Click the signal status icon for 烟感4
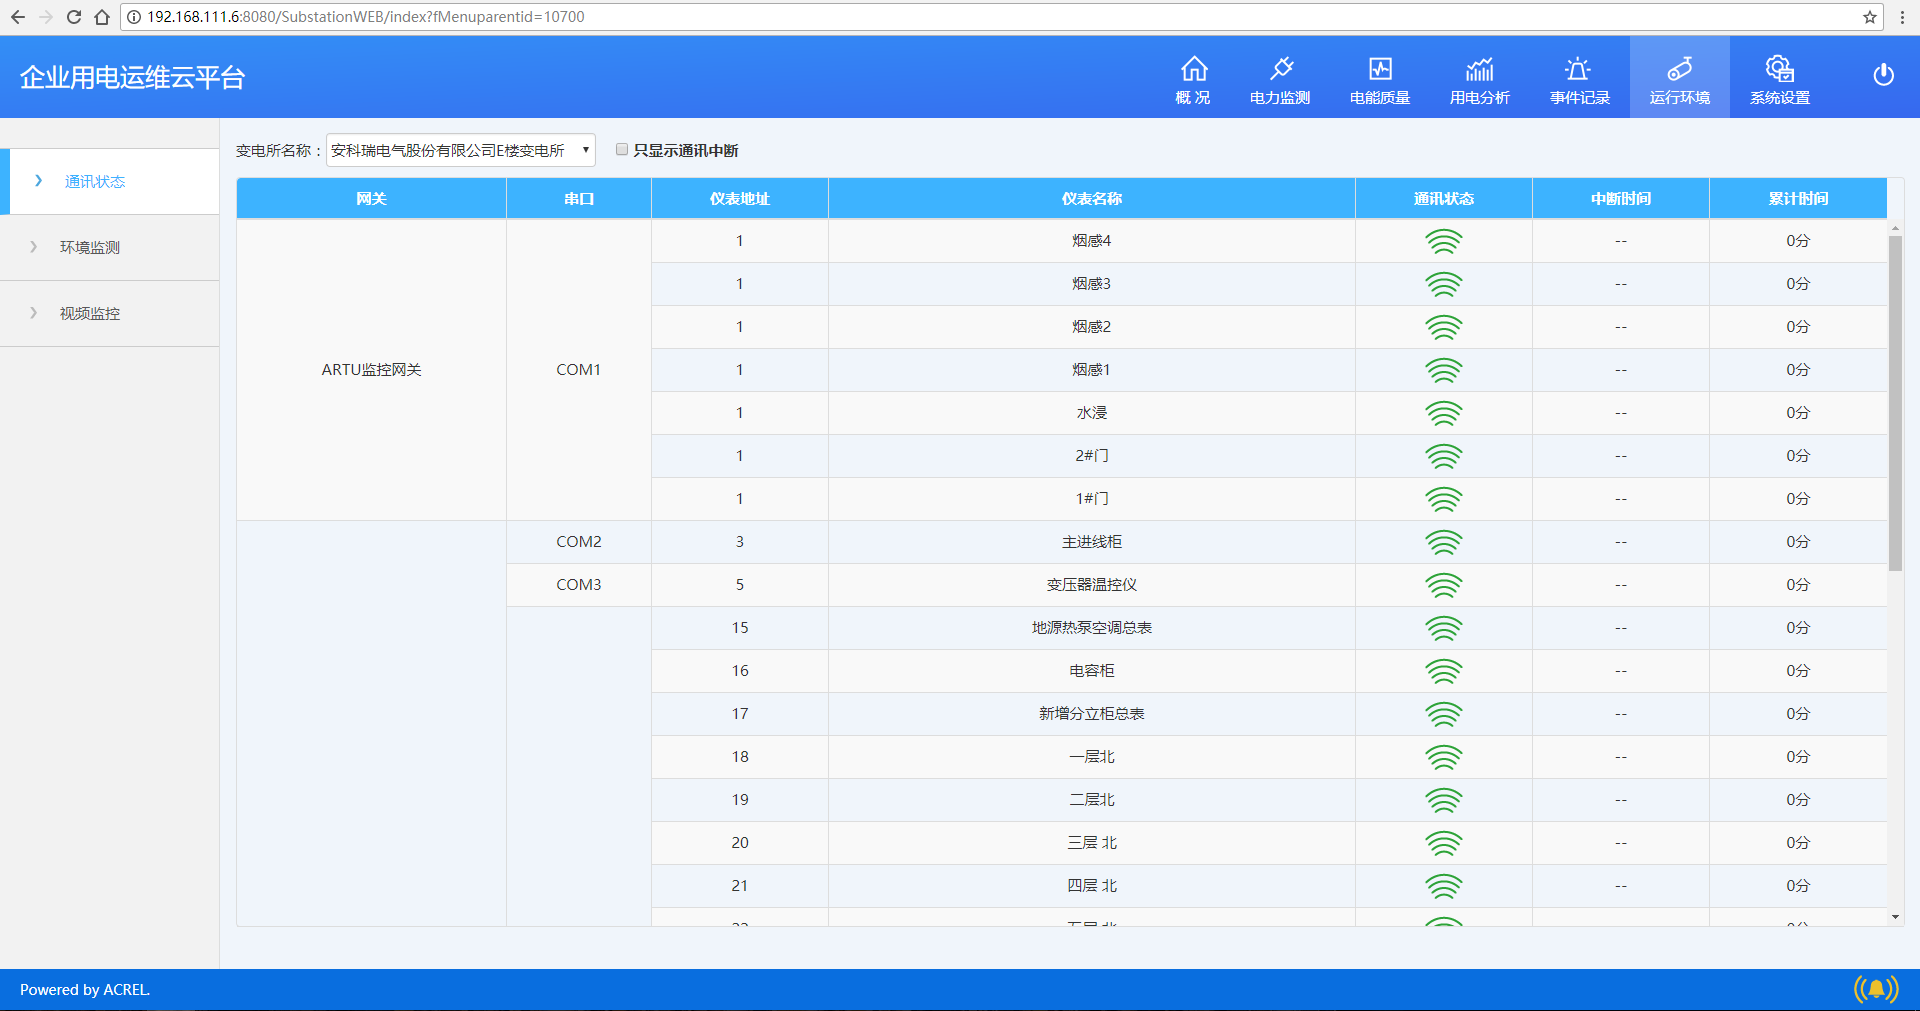Viewport: 1920px width, 1011px height. click(x=1444, y=241)
